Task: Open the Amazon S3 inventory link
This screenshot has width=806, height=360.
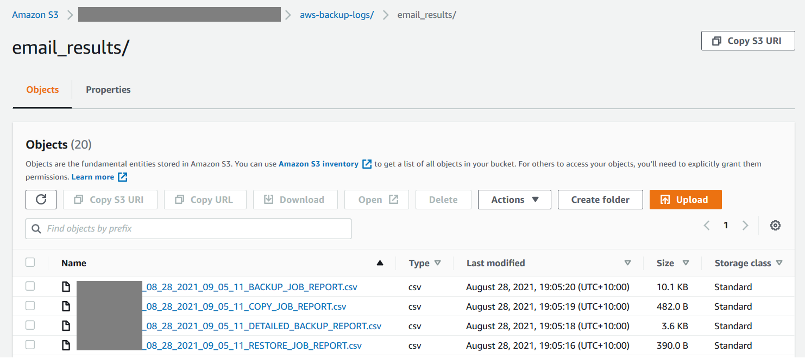Action: 319,164
